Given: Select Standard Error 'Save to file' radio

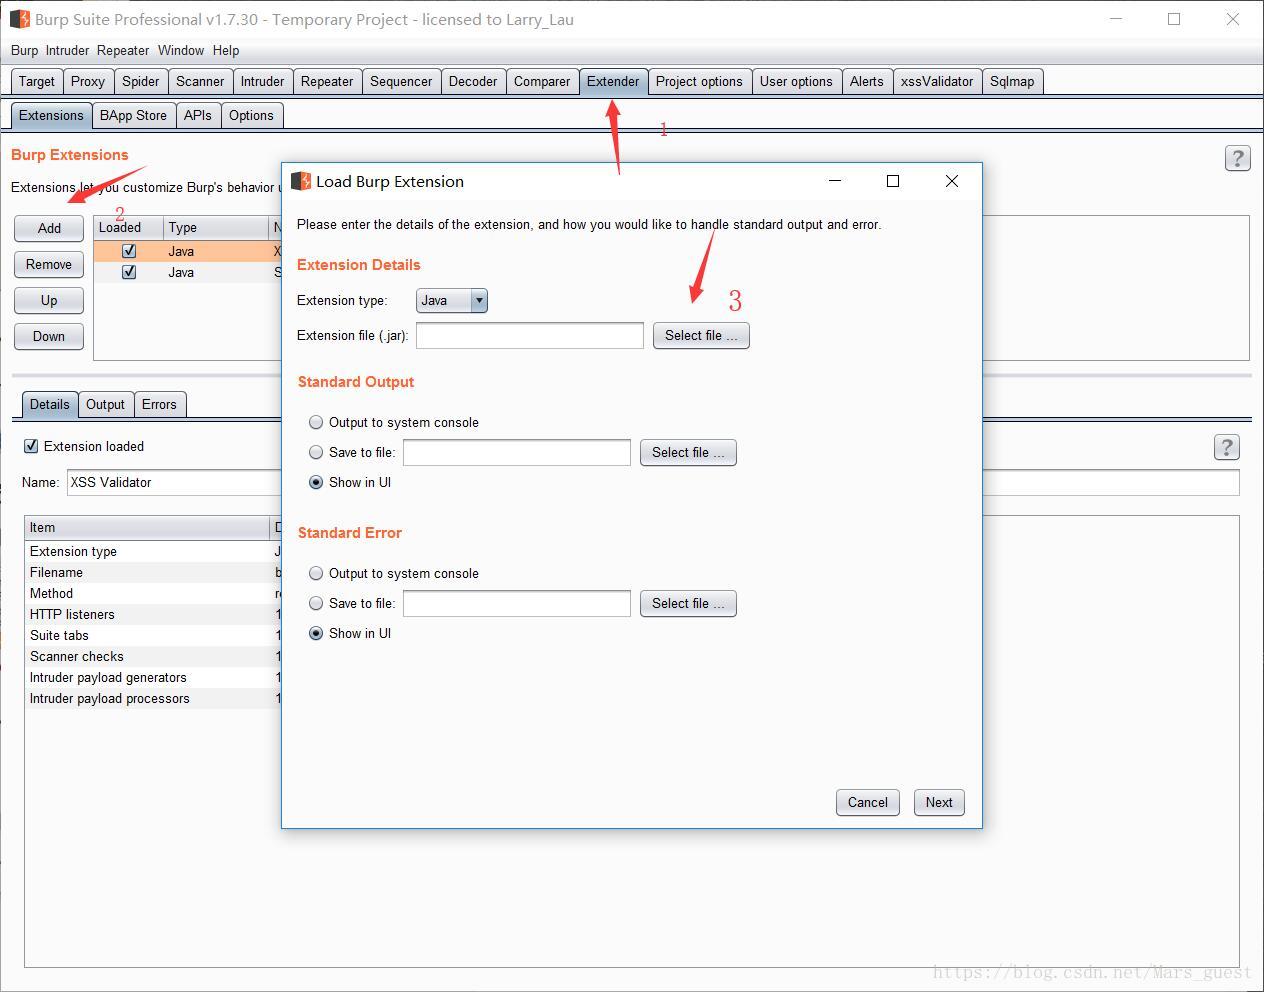Looking at the screenshot, I should coord(316,603).
